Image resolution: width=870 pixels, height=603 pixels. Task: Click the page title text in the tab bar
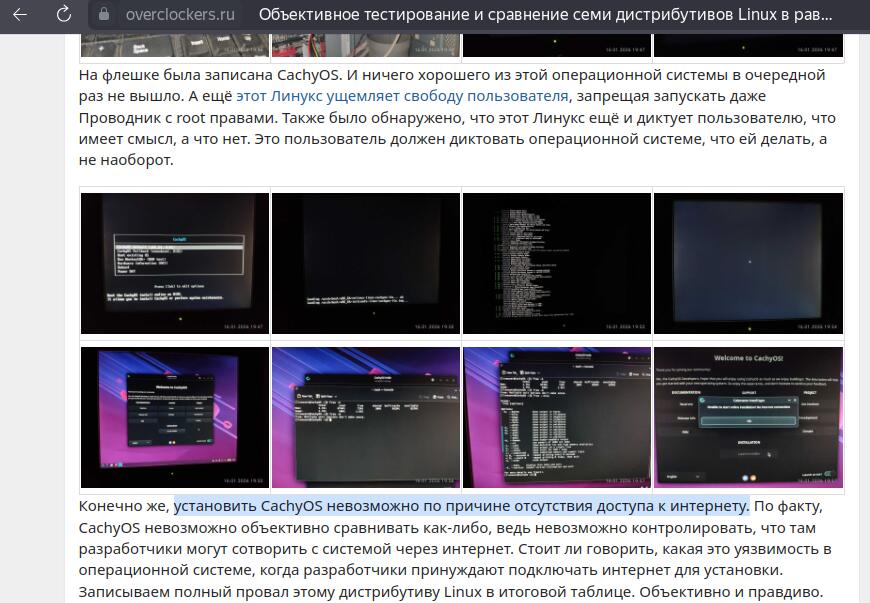545,14
